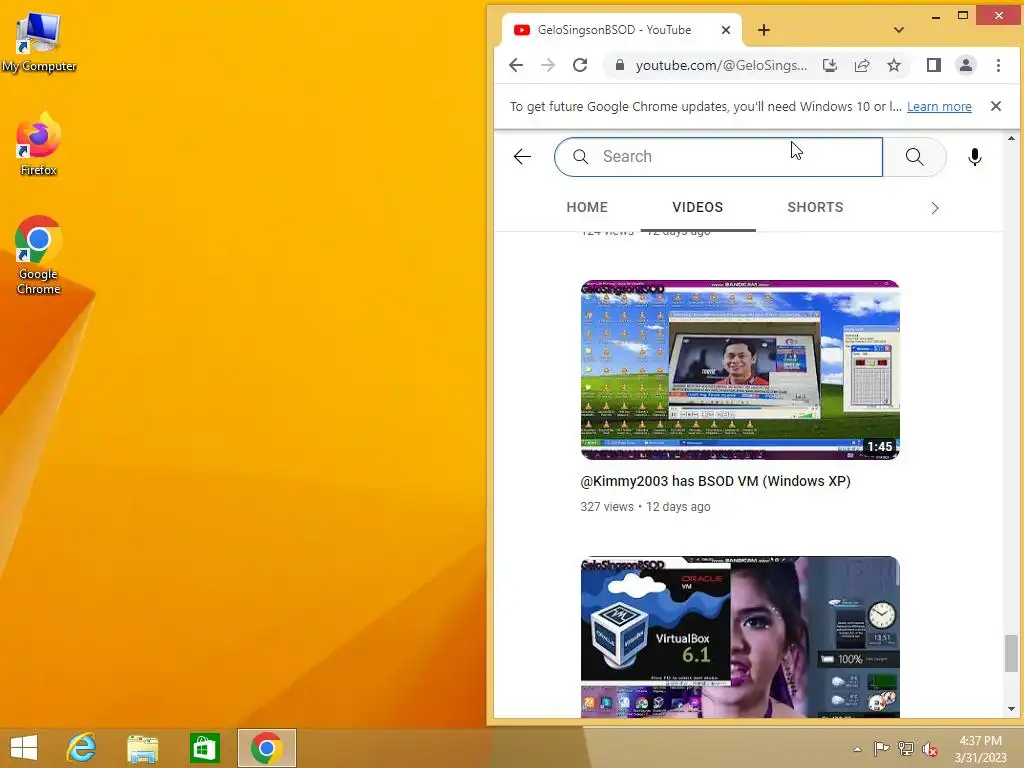The image size is (1024, 768).
Task: Switch to the HOME channel tab
Action: (x=587, y=207)
